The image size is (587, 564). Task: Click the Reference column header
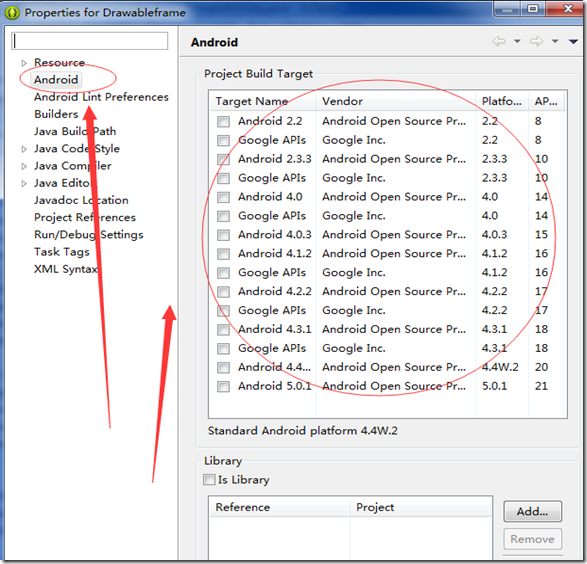coord(280,507)
